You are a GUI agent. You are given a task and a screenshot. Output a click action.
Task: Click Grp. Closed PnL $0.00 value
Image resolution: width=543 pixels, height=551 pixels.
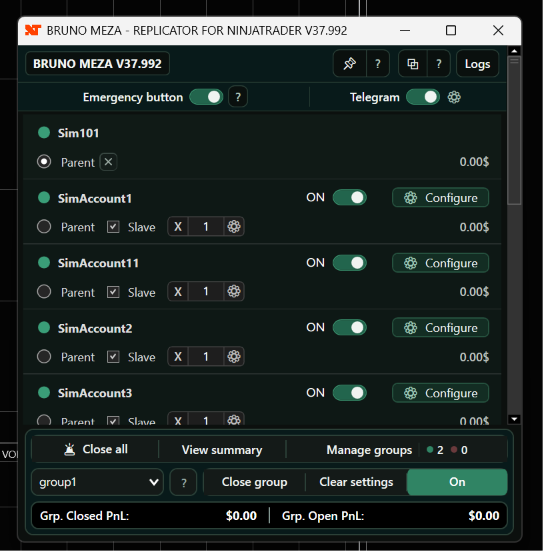tap(241, 516)
